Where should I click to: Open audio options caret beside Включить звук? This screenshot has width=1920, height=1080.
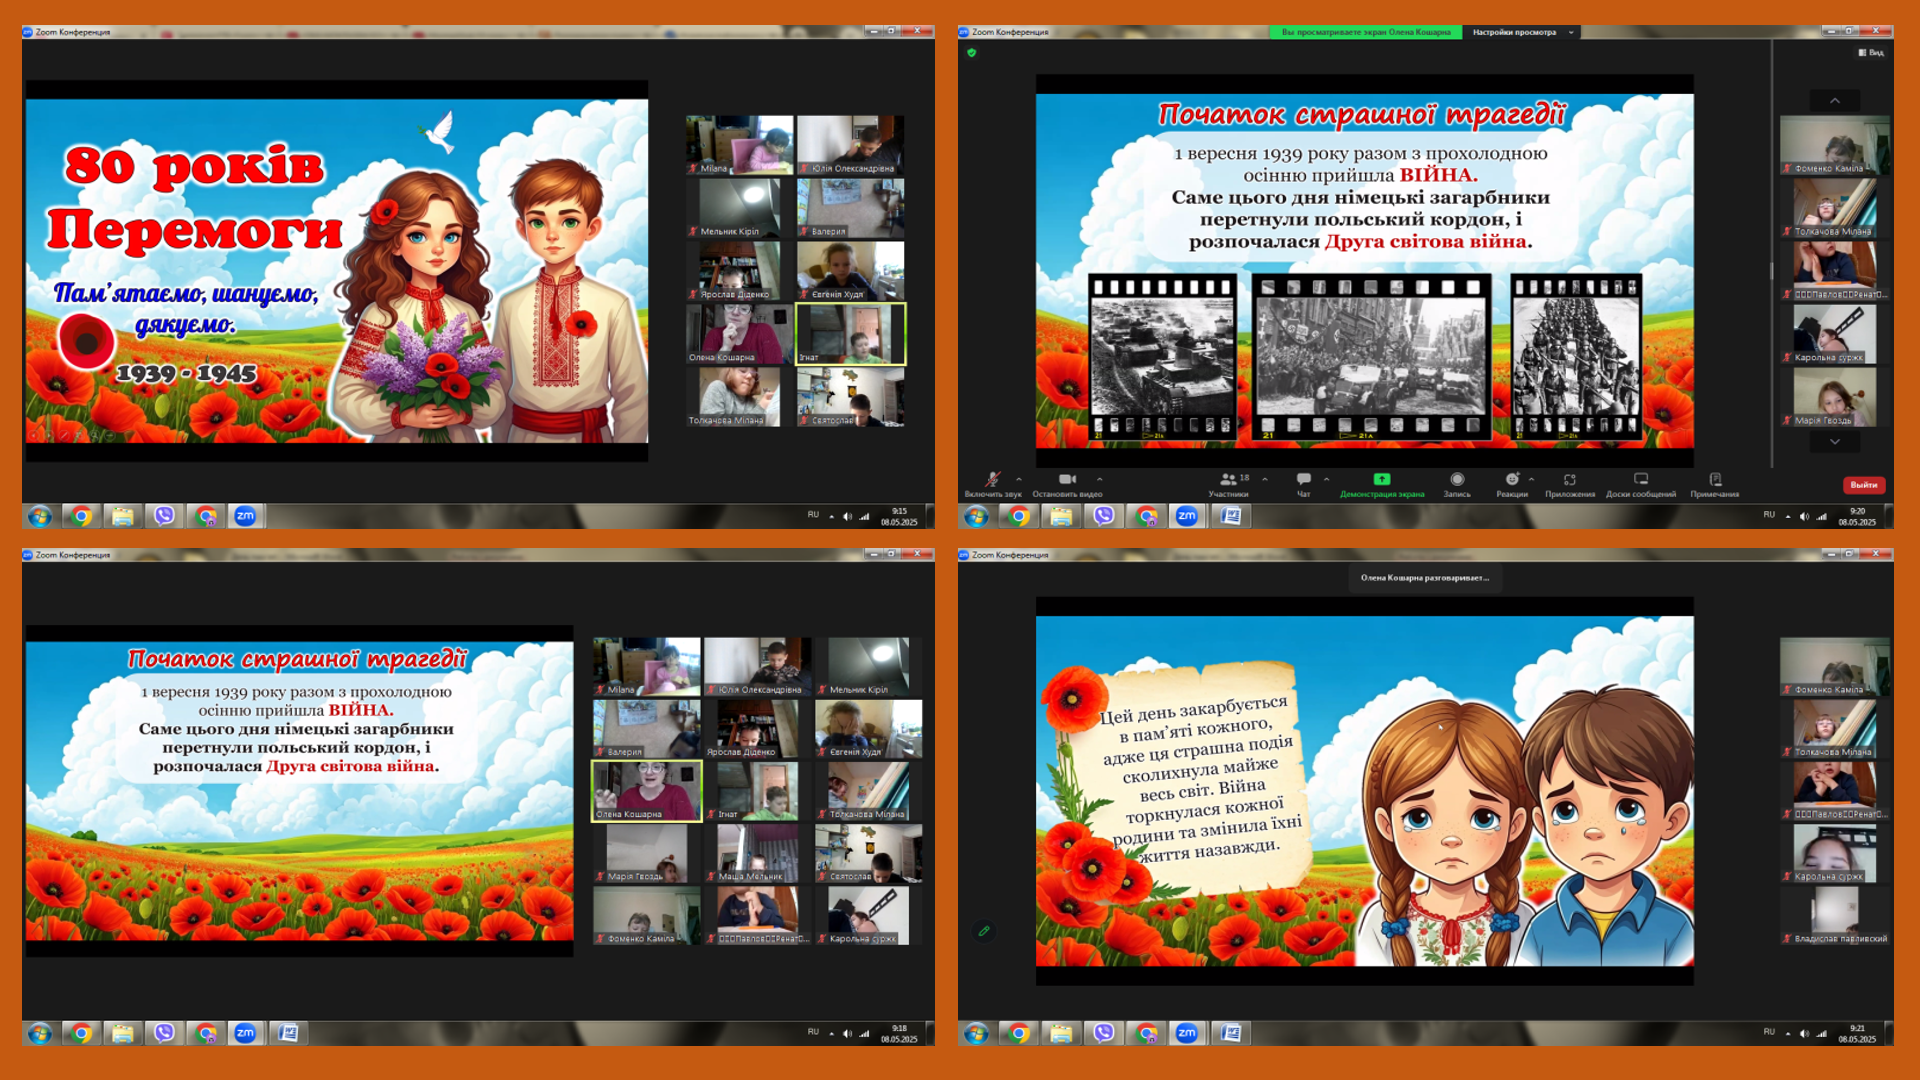pyautogui.click(x=1019, y=479)
